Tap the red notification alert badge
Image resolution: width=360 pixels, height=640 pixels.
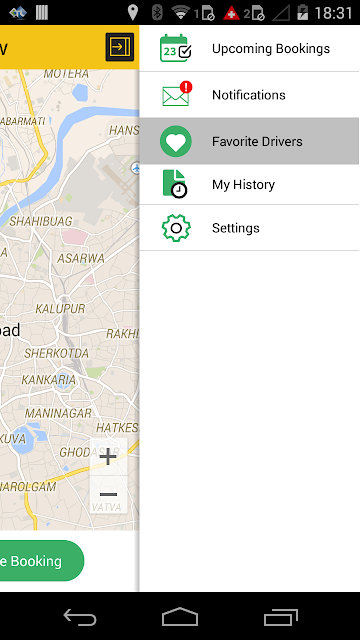186,87
